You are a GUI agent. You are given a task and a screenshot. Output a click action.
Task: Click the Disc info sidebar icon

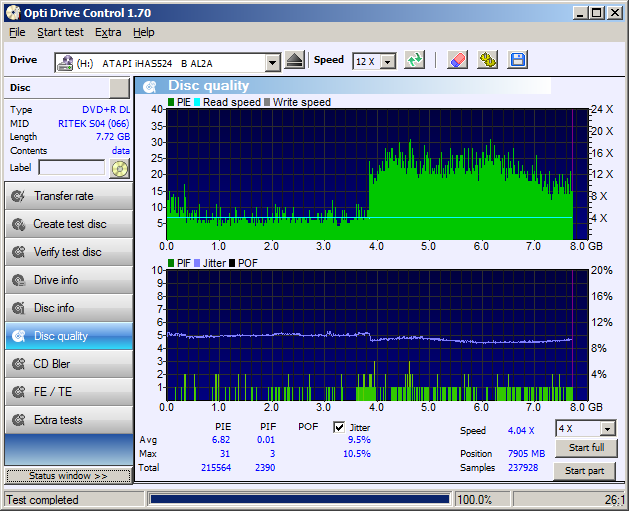(x=18, y=308)
